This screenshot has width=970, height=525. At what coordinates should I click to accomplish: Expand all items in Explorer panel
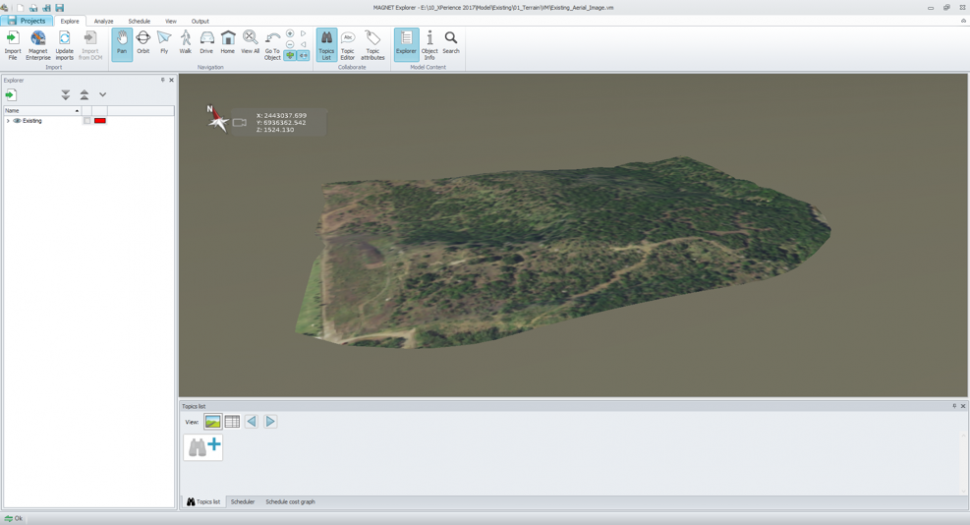click(x=66, y=95)
